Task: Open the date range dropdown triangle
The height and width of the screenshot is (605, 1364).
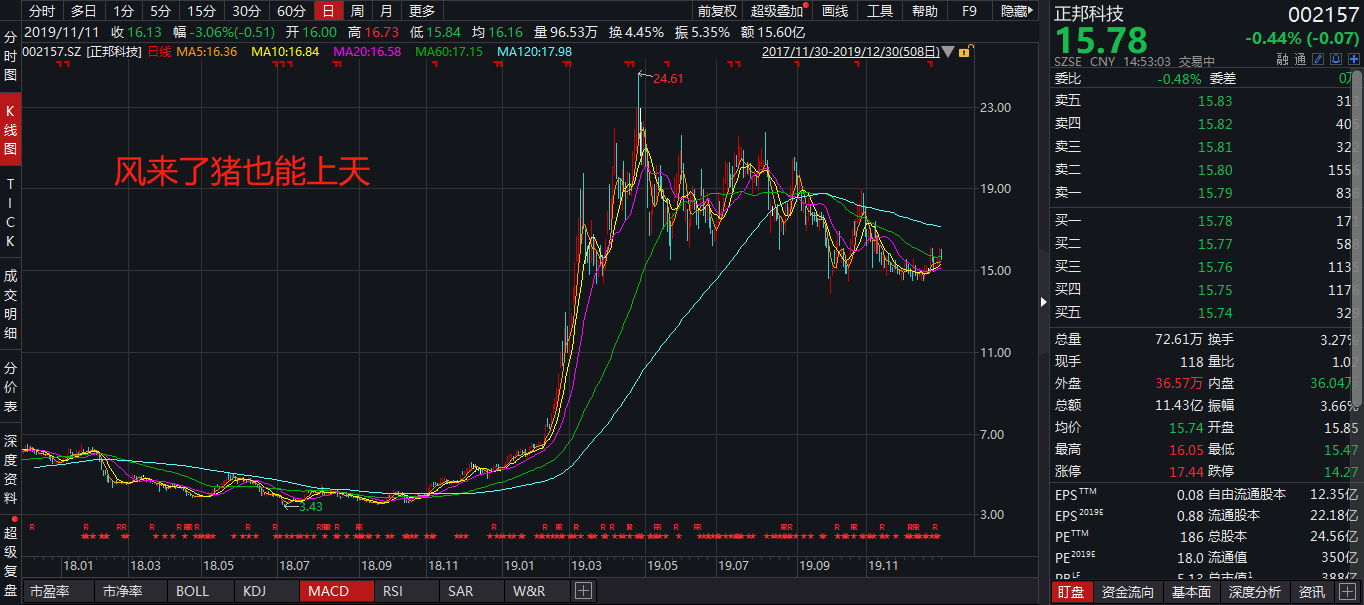Action: click(948, 52)
